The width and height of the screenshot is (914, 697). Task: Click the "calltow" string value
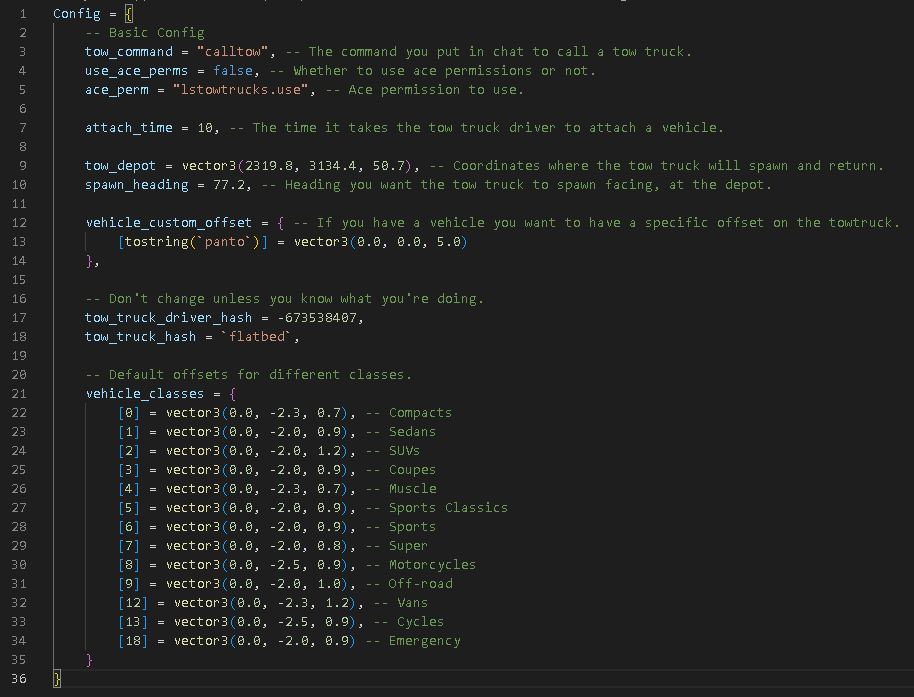click(x=233, y=51)
